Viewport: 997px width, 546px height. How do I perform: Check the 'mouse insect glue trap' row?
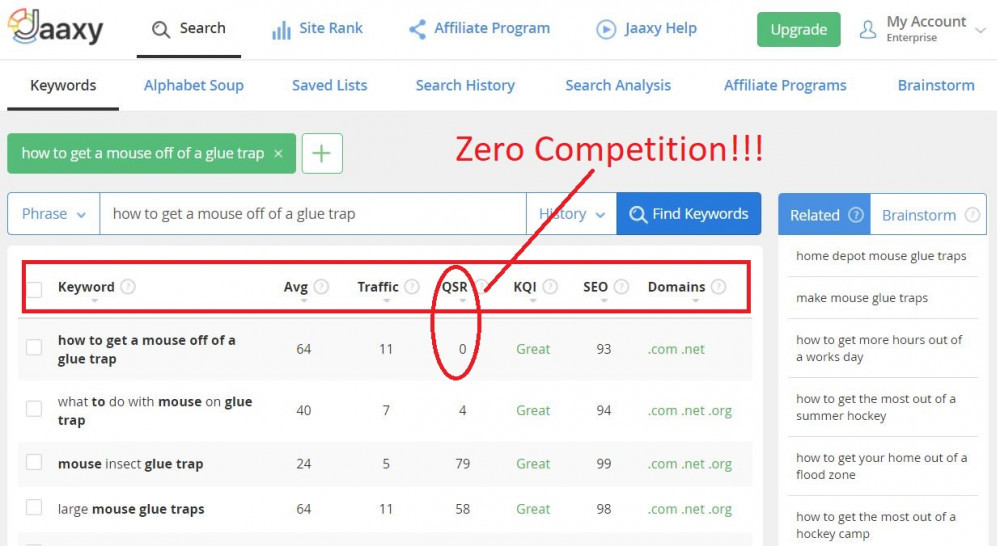pyautogui.click(x=34, y=462)
